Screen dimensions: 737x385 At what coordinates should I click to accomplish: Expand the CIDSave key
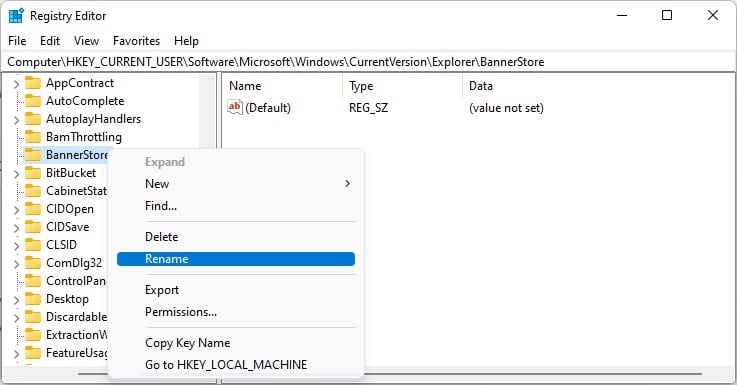click(16, 228)
